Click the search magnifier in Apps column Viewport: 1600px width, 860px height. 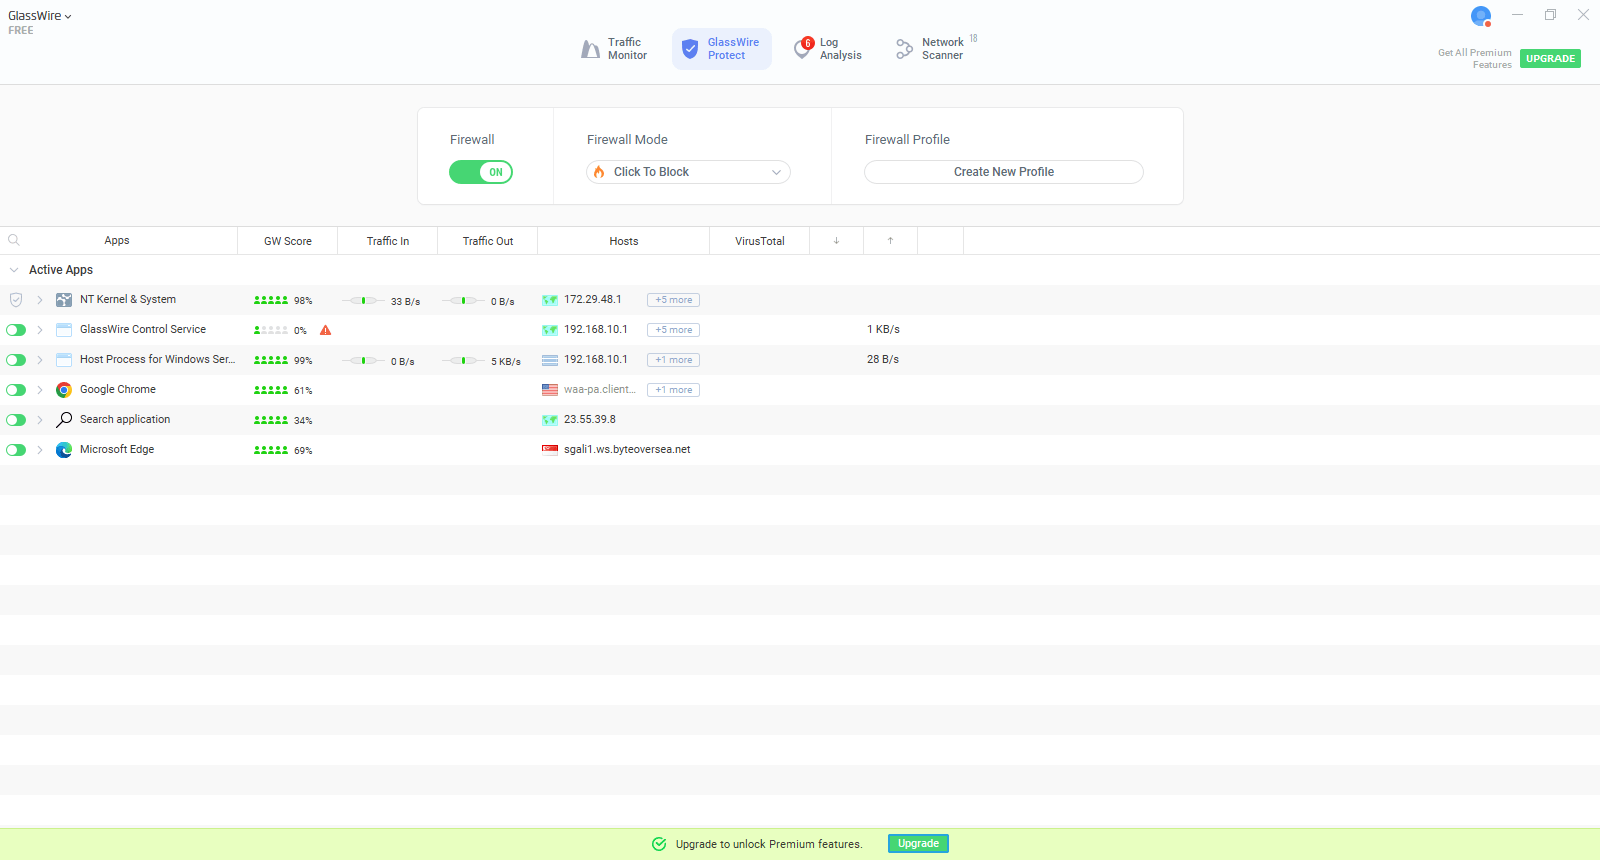tap(14, 240)
